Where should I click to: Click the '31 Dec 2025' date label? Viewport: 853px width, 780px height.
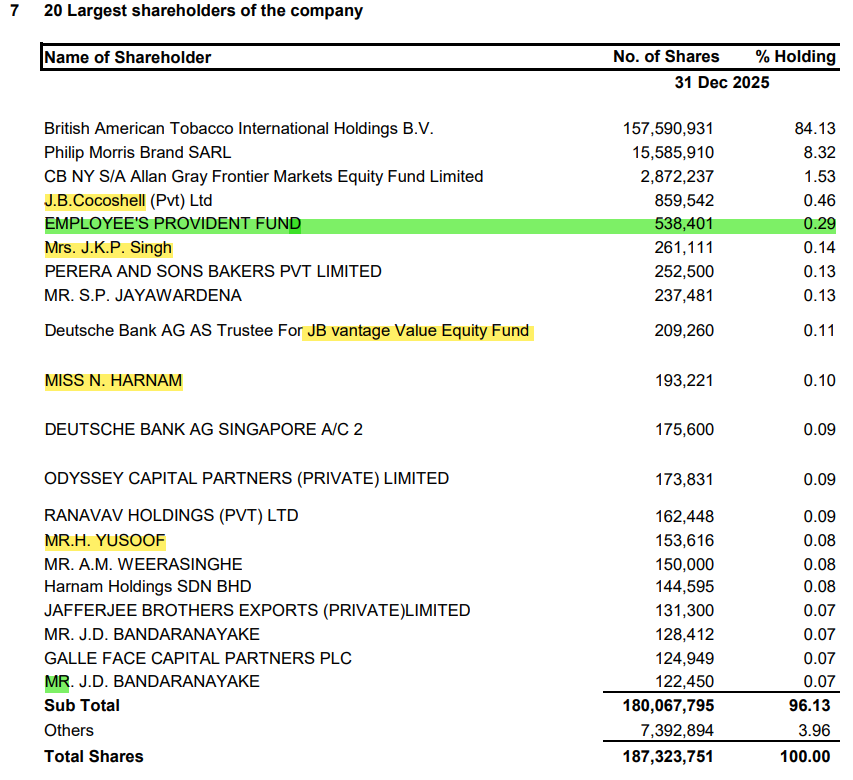click(x=722, y=83)
